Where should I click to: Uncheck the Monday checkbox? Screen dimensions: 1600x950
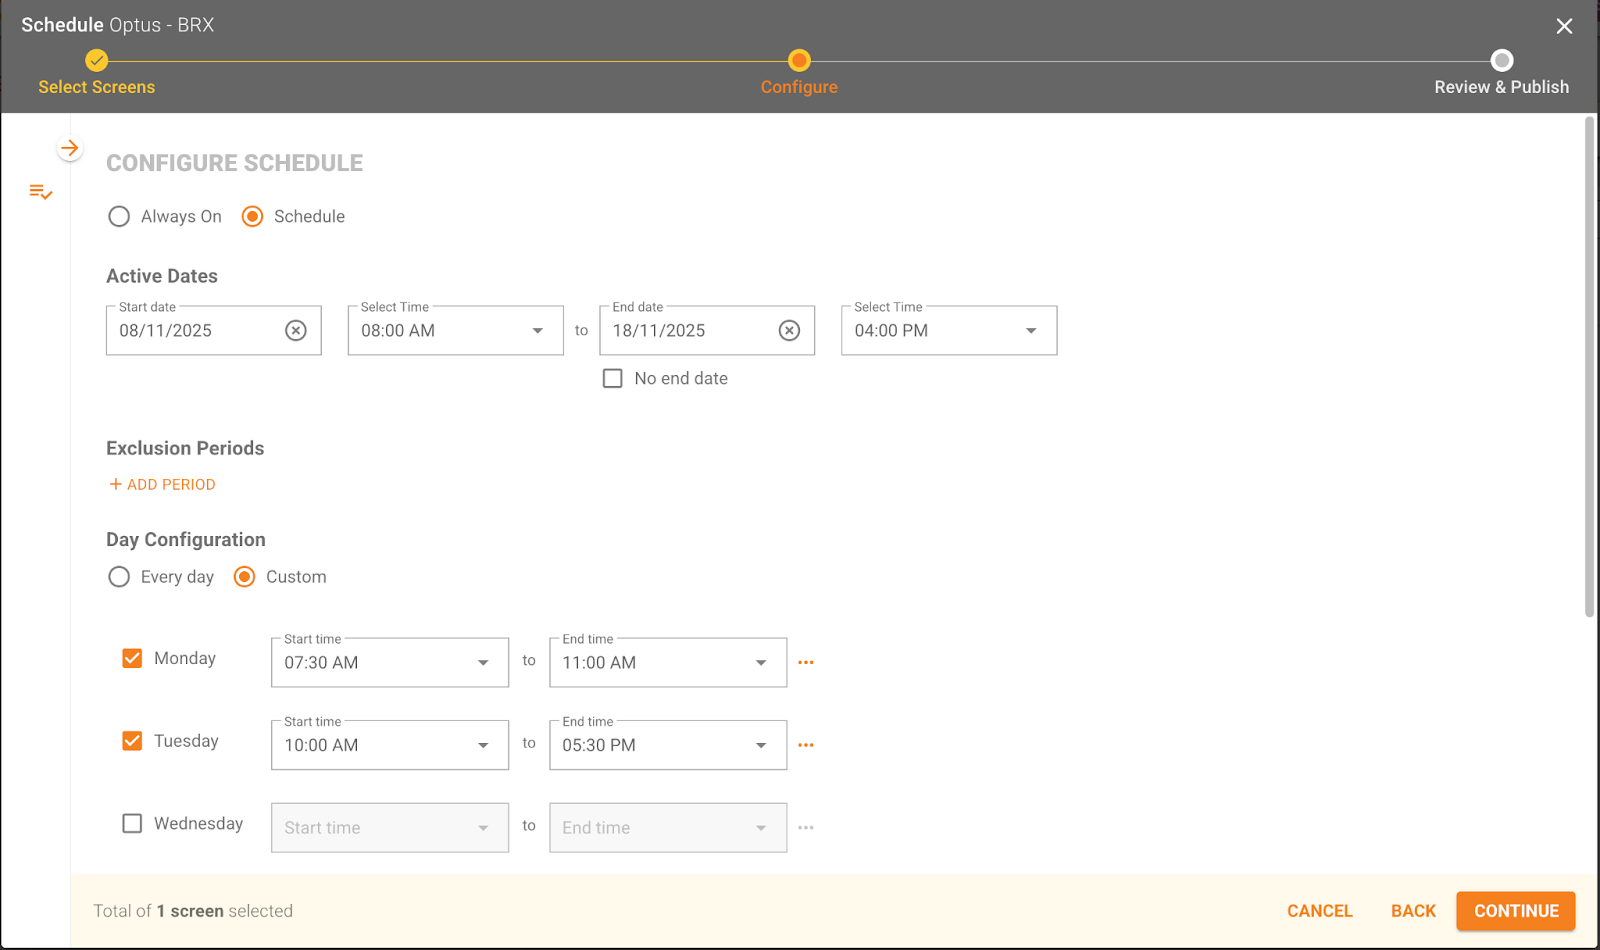(x=132, y=659)
